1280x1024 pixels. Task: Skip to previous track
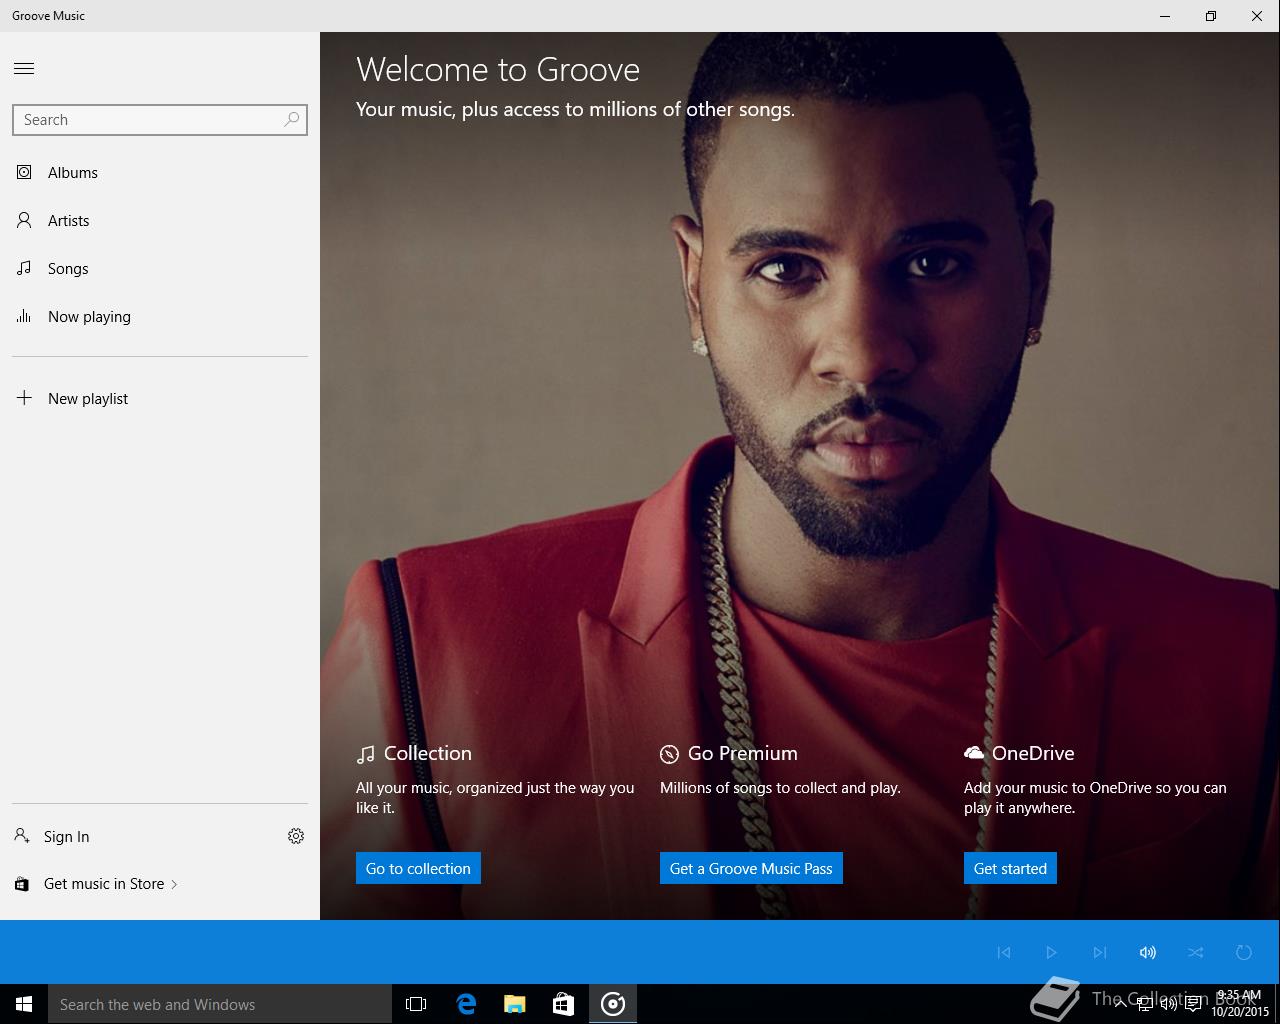[x=1003, y=952]
